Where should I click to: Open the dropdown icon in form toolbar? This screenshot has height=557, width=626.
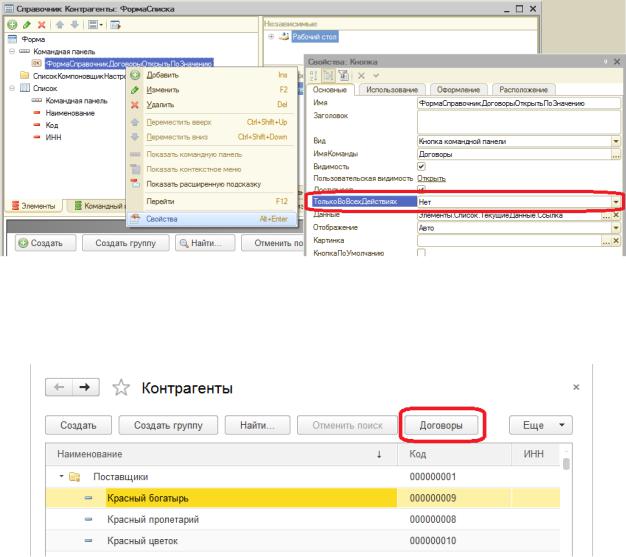tap(95, 25)
